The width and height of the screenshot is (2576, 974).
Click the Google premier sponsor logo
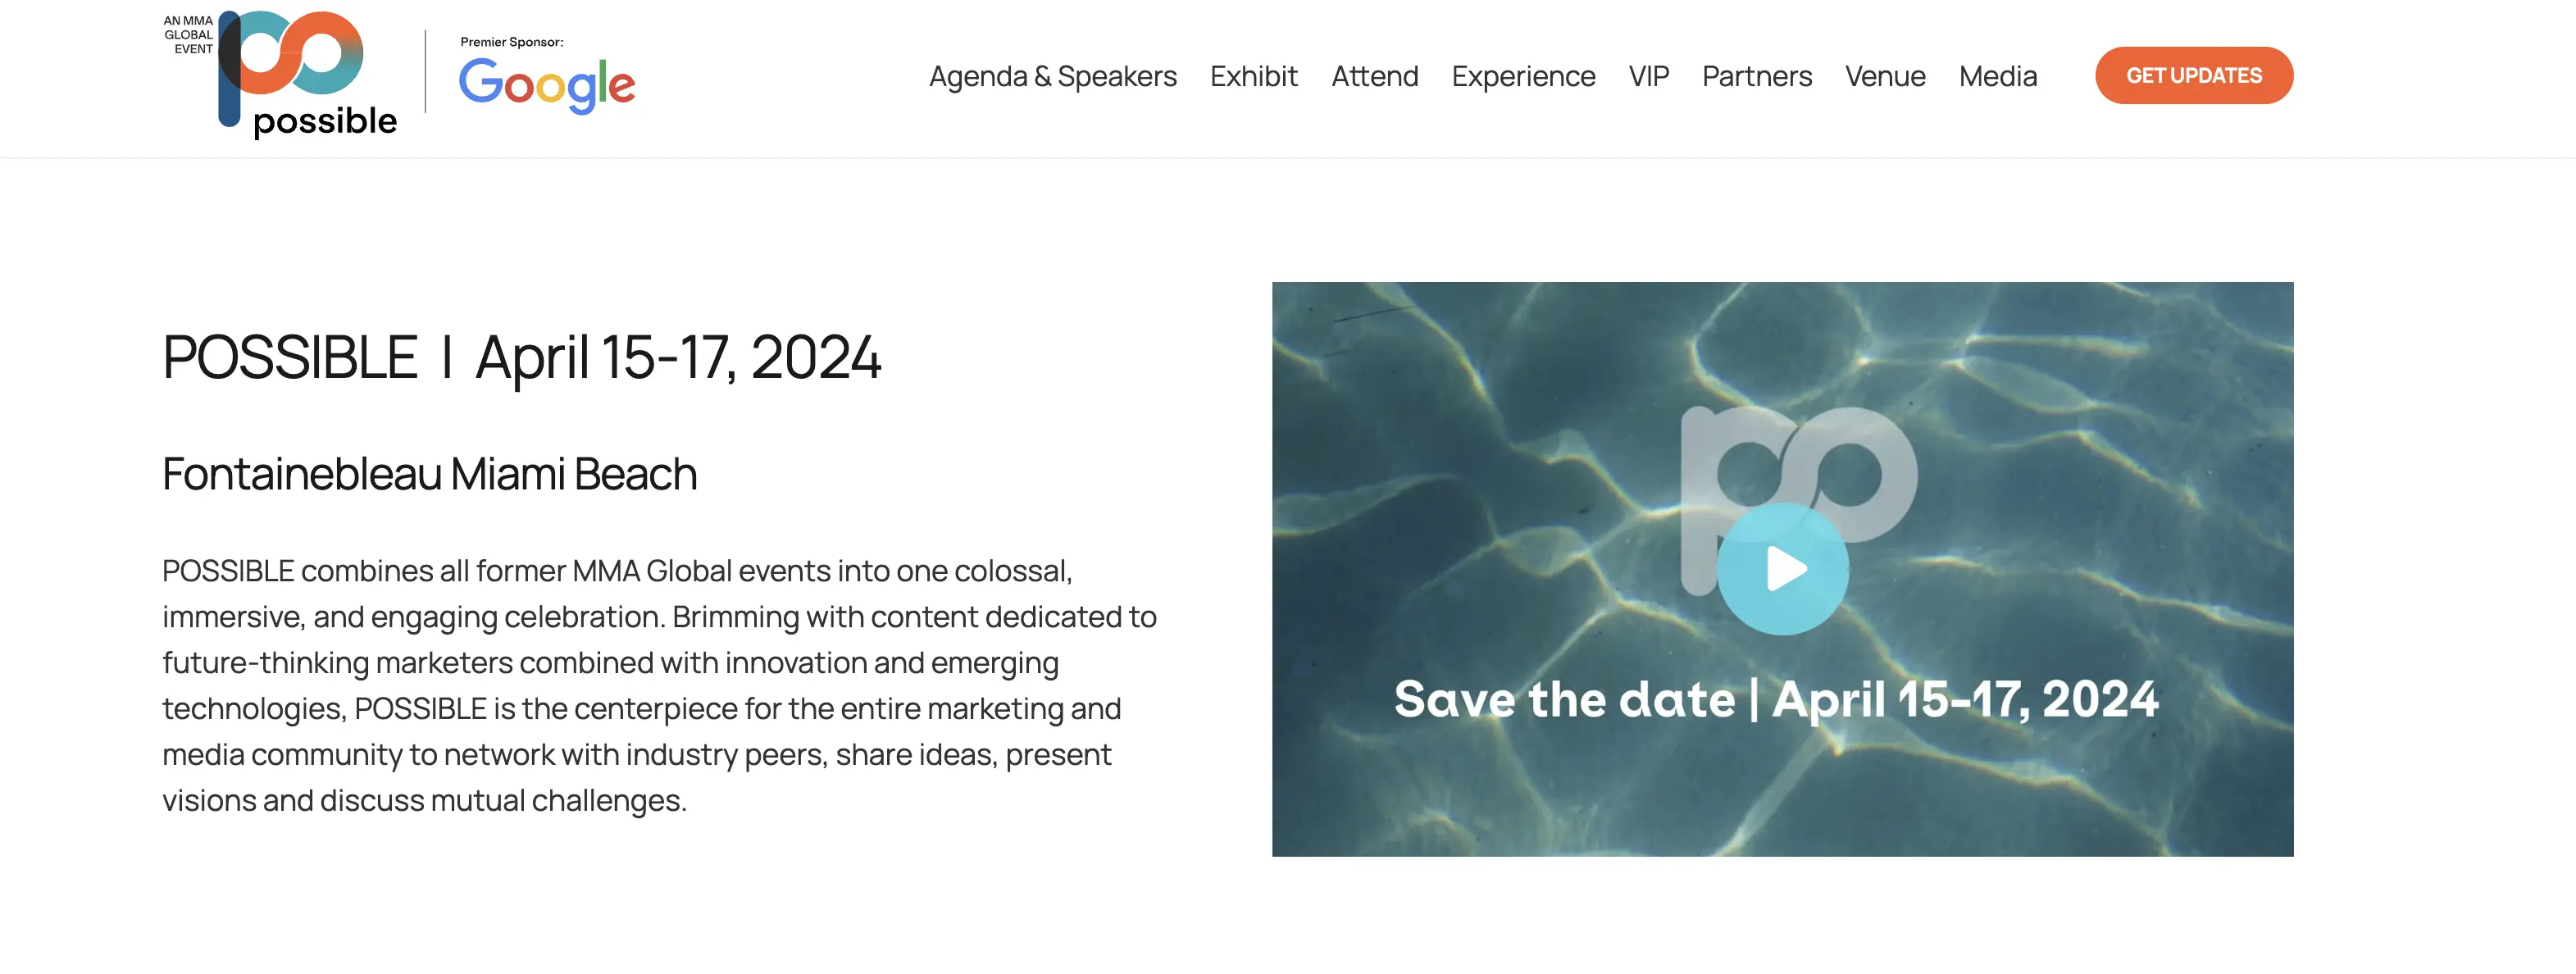click(547, 85)
